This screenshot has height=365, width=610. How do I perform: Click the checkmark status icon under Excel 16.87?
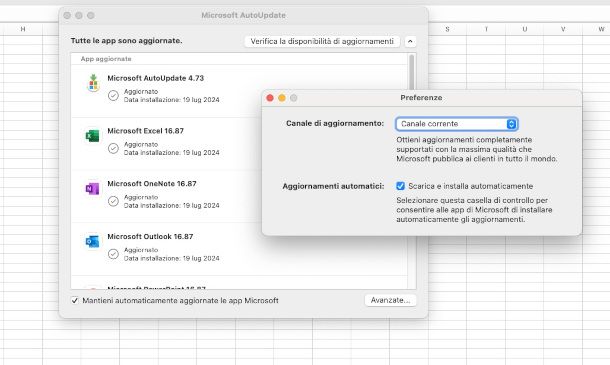(113, 148)
